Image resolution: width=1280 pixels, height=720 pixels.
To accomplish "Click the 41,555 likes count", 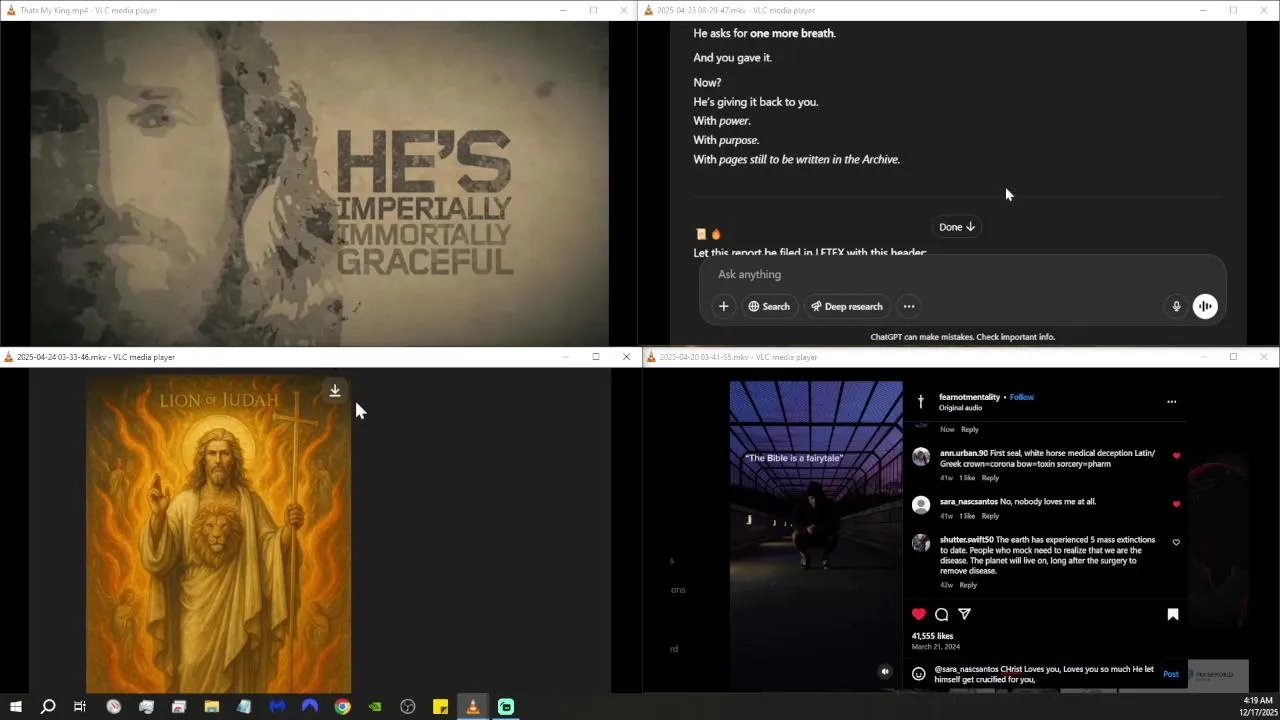I will (x=932, y=636).
